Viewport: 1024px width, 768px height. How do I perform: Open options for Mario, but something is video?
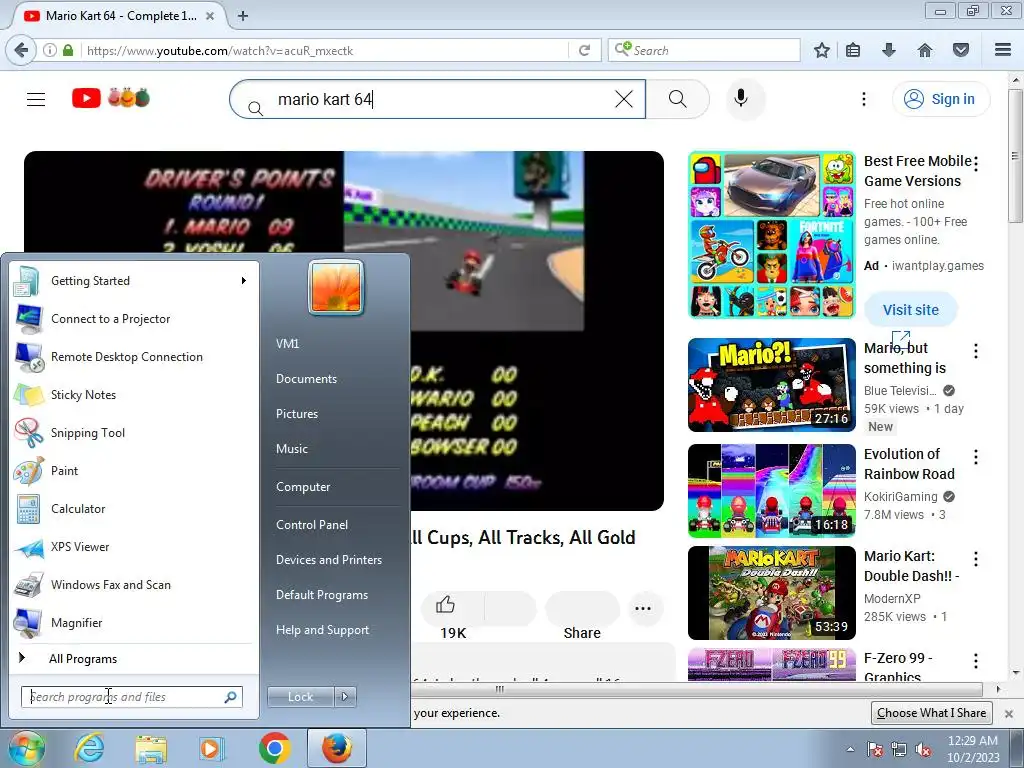[976, 351]
